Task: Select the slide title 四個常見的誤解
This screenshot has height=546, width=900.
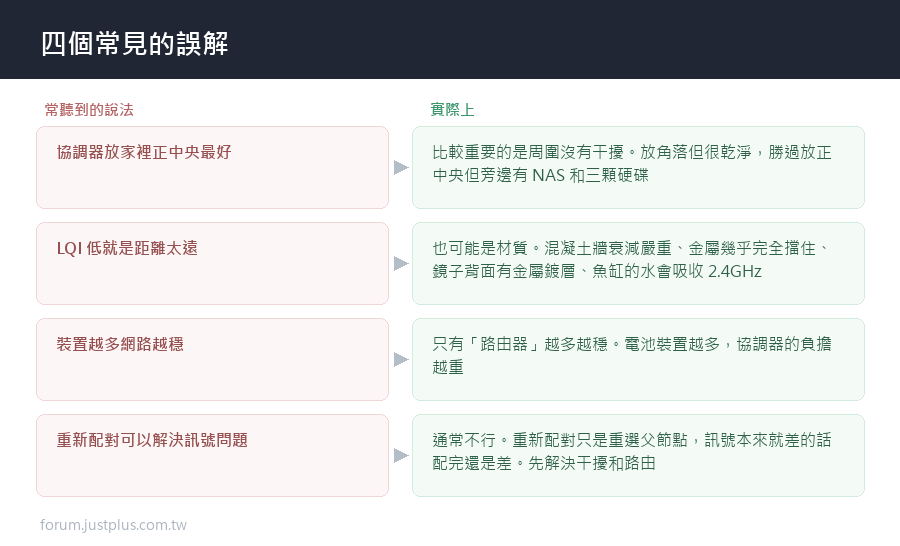Action: pos(135,44)
